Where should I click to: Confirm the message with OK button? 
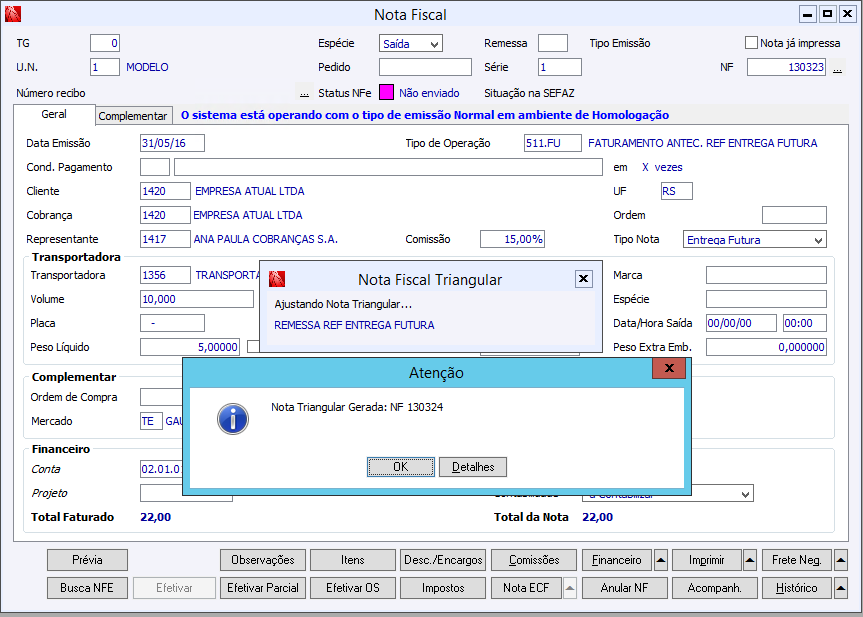coord(401,467)
